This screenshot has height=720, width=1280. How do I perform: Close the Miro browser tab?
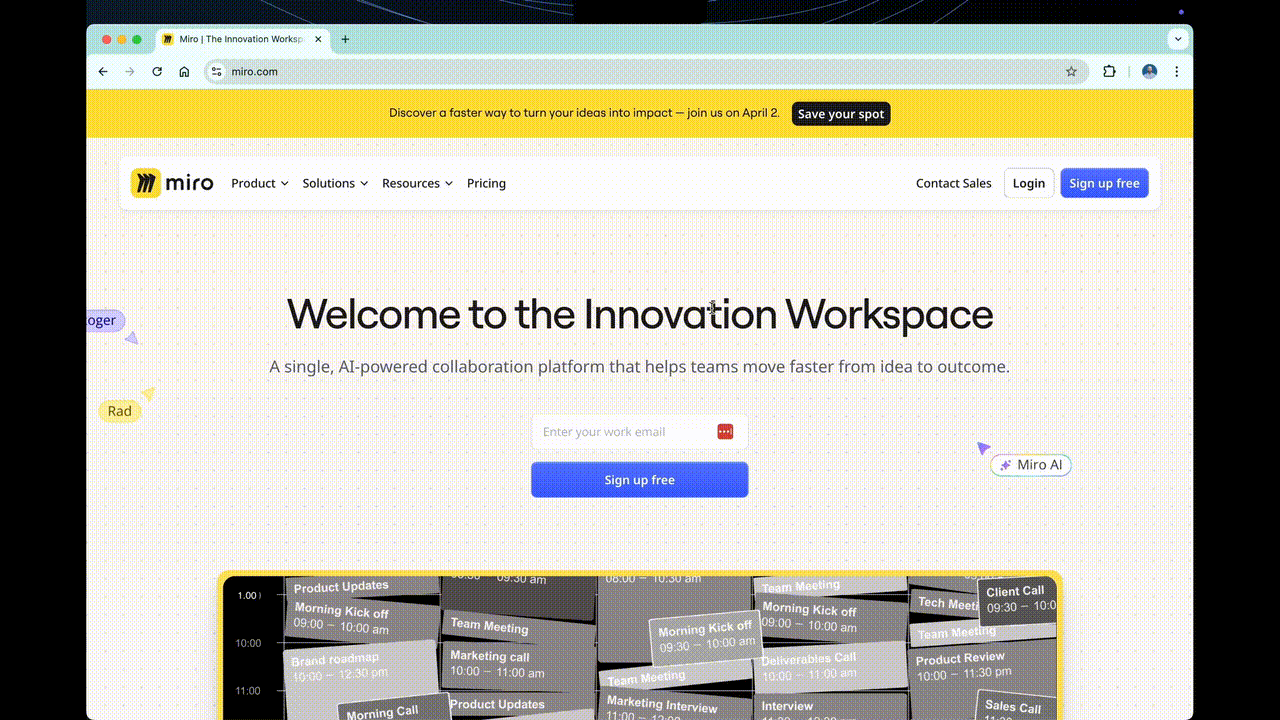tap(319, 39)
